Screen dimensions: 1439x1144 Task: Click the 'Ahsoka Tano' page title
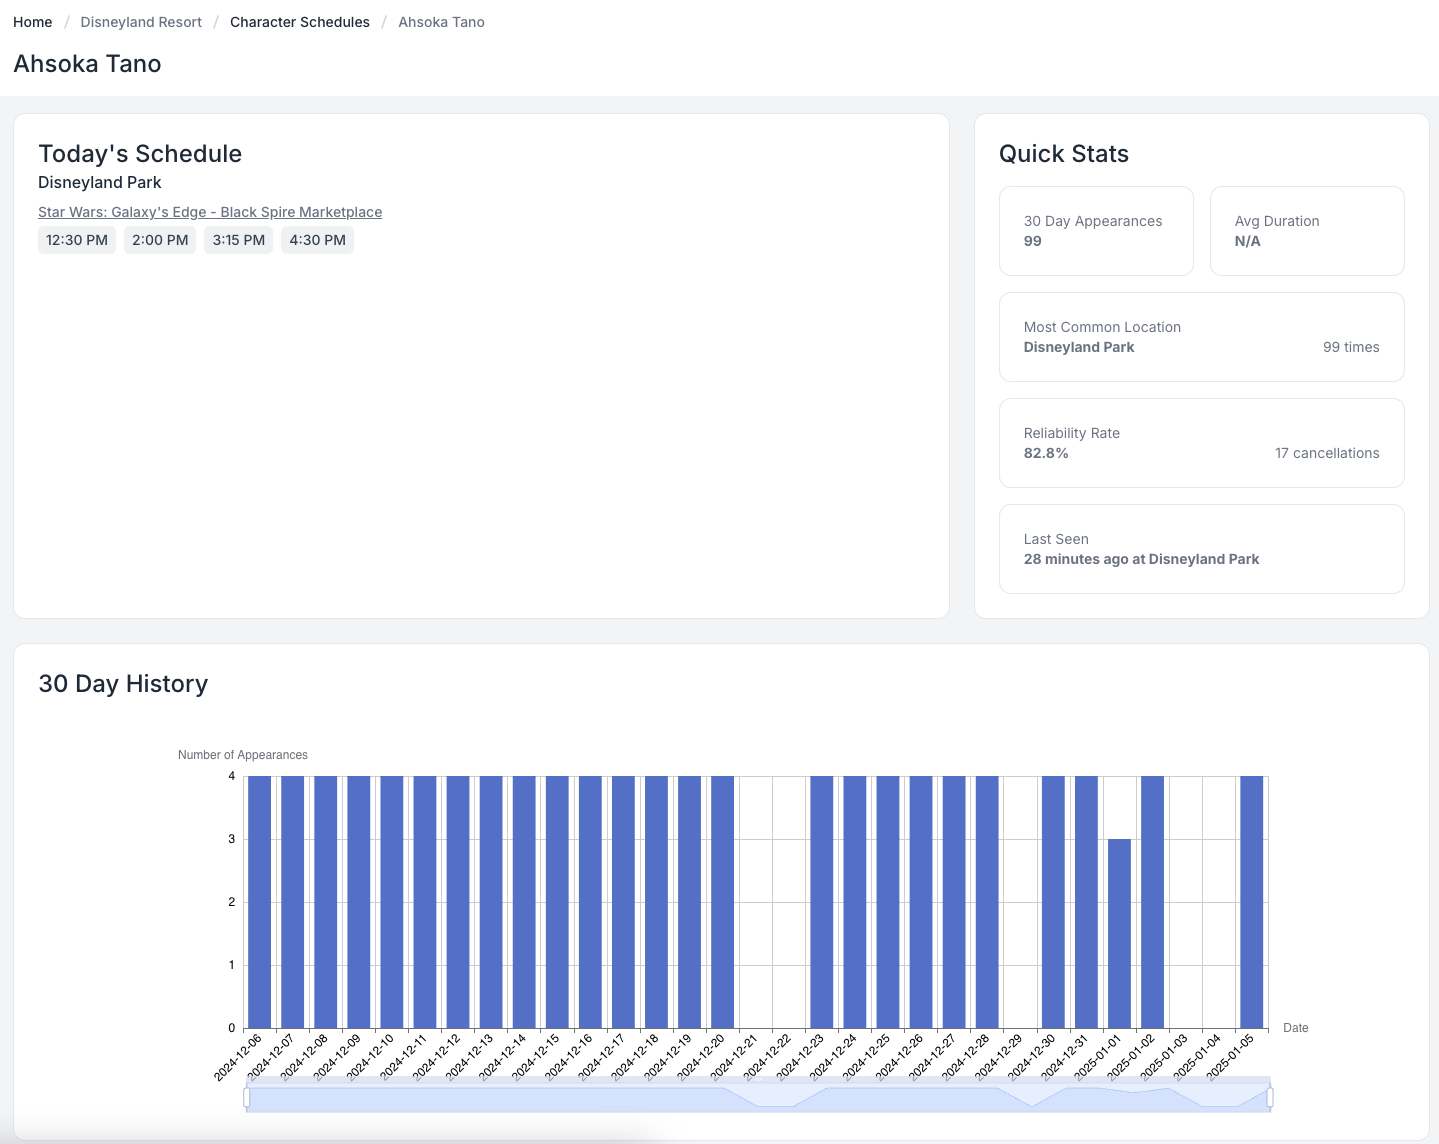pos(87,64)
